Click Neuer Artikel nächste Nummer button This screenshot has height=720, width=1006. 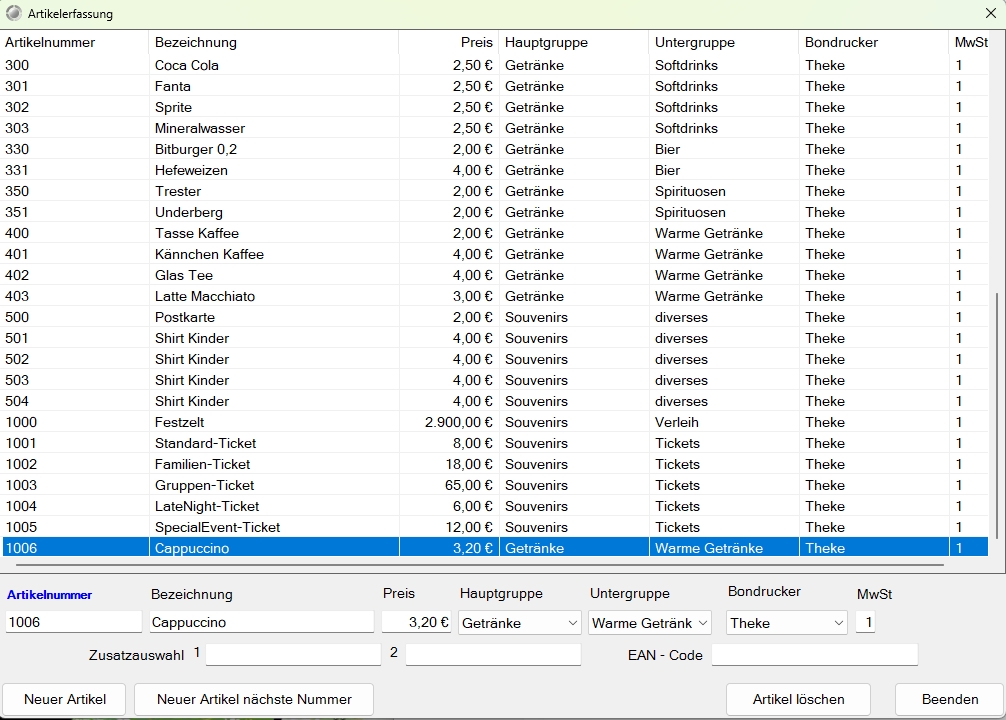254,699
